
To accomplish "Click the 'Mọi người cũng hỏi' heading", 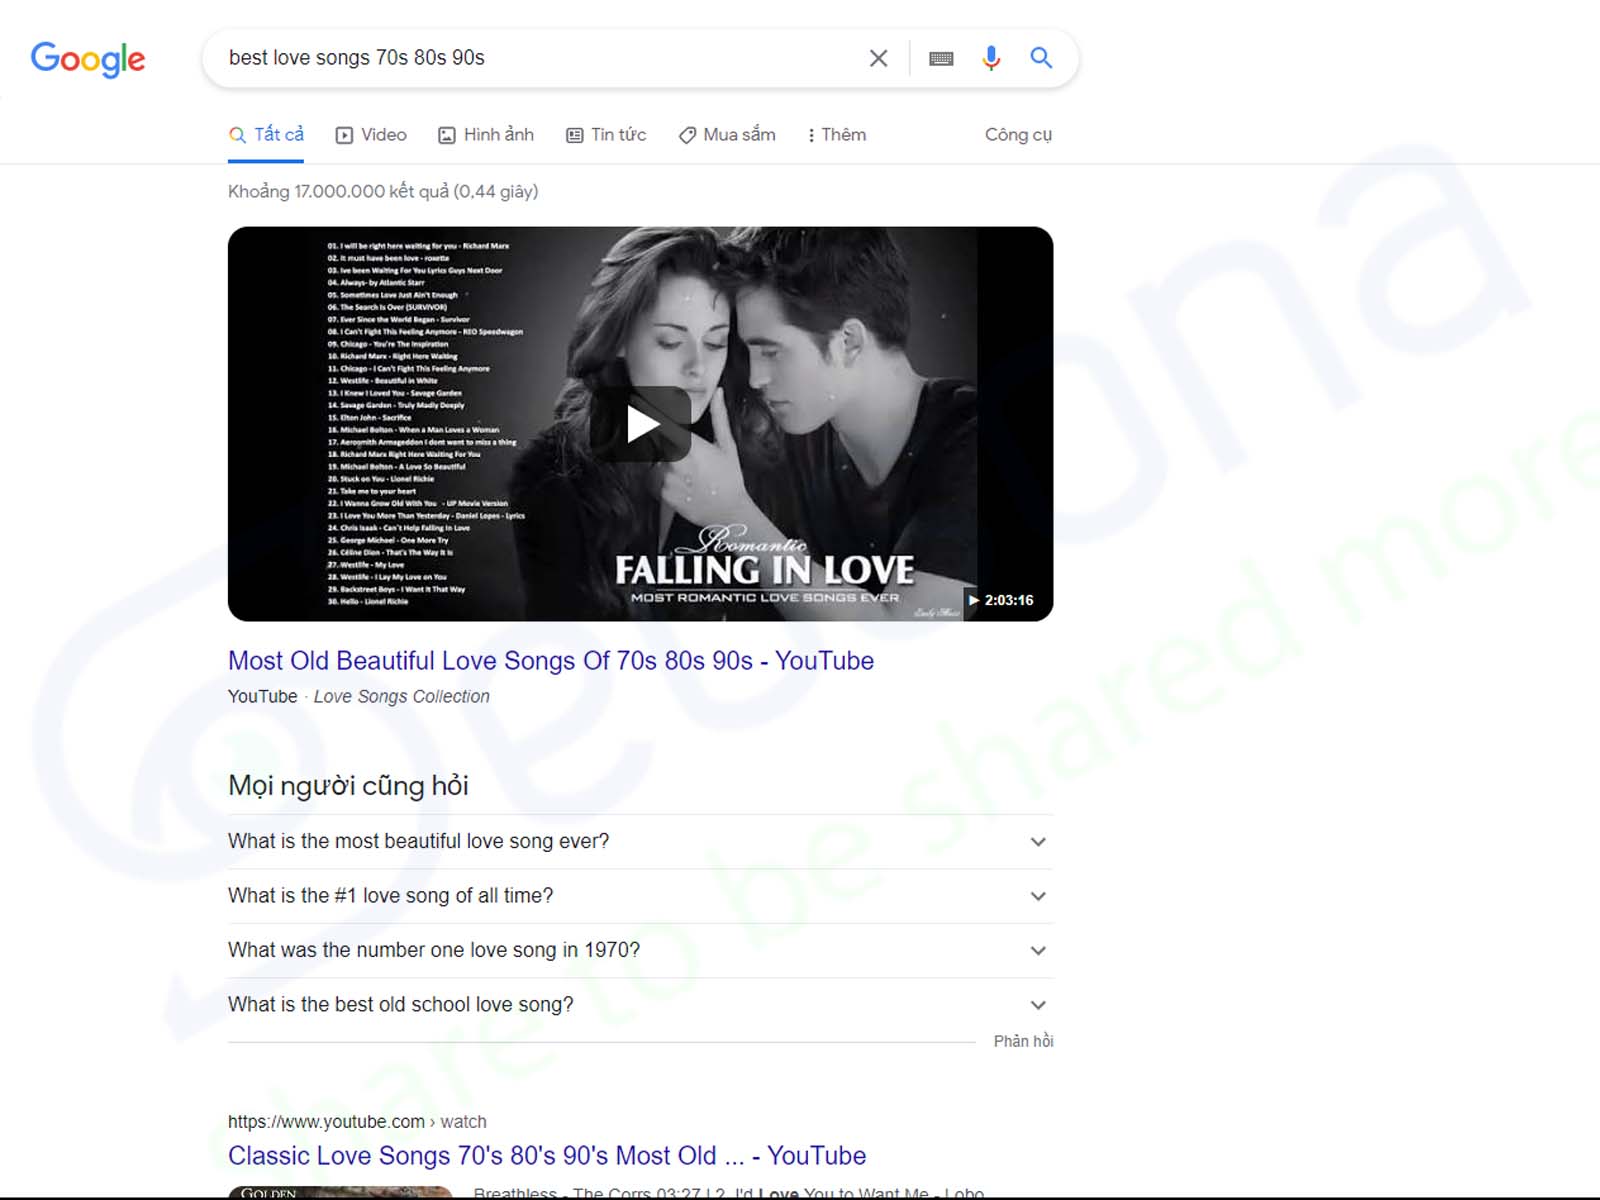I will [x=348, y=786].
